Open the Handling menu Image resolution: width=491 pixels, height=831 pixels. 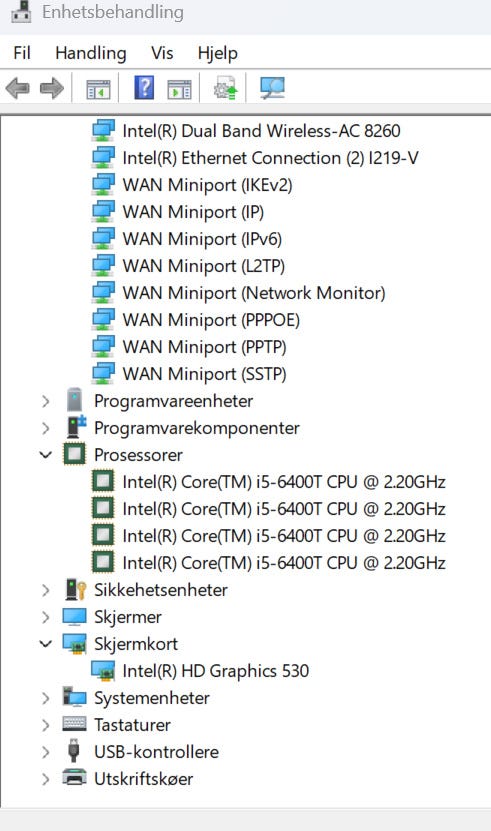[x=91, y=53]
